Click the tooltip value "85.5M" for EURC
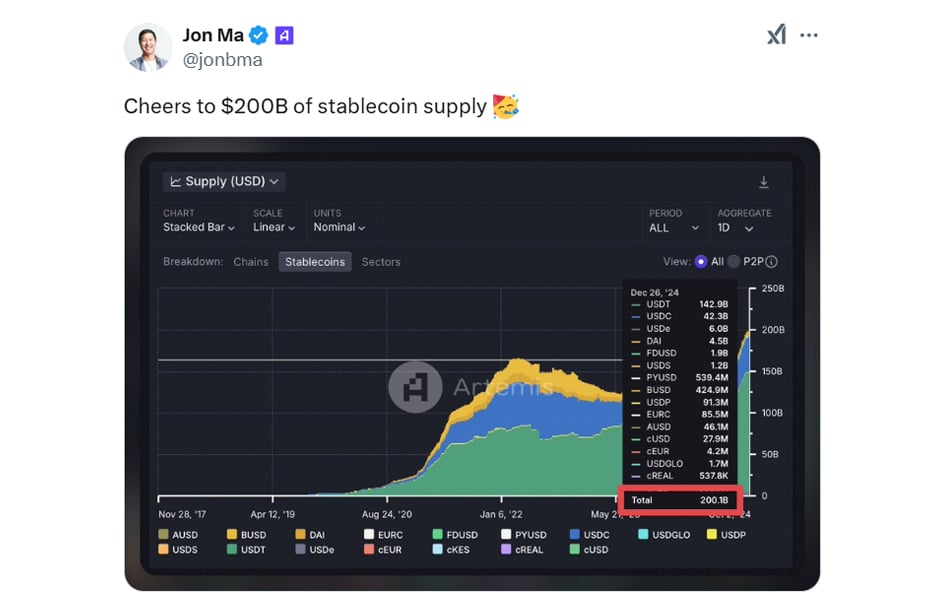The image size is (931, 611). (715, 414)
